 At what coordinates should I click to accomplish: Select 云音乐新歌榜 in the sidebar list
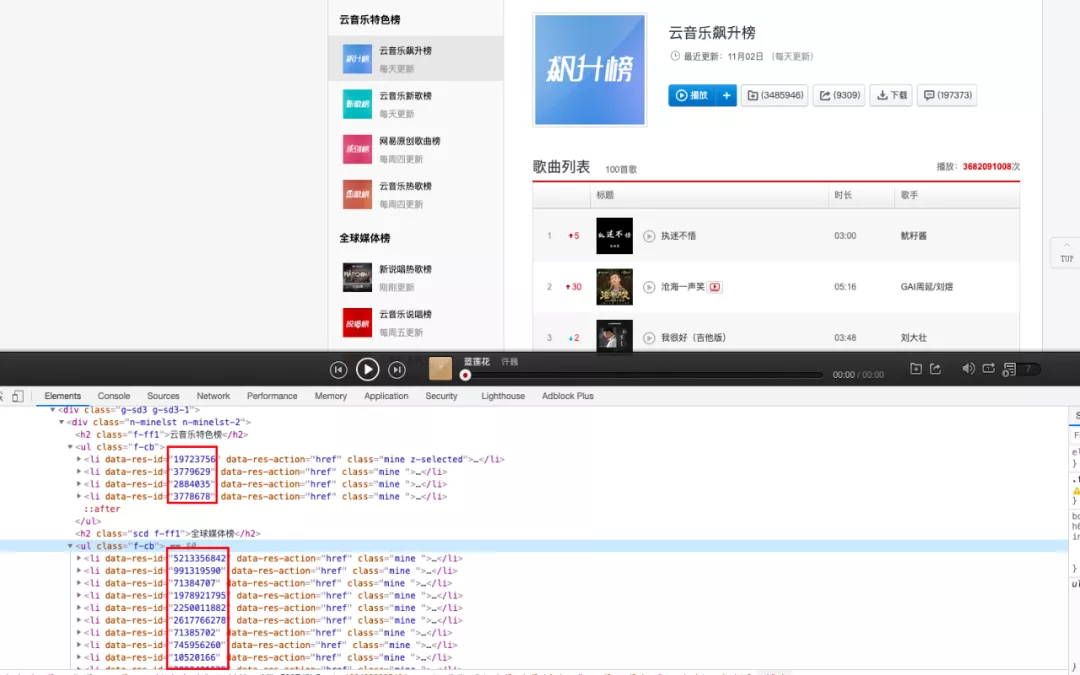416,104
